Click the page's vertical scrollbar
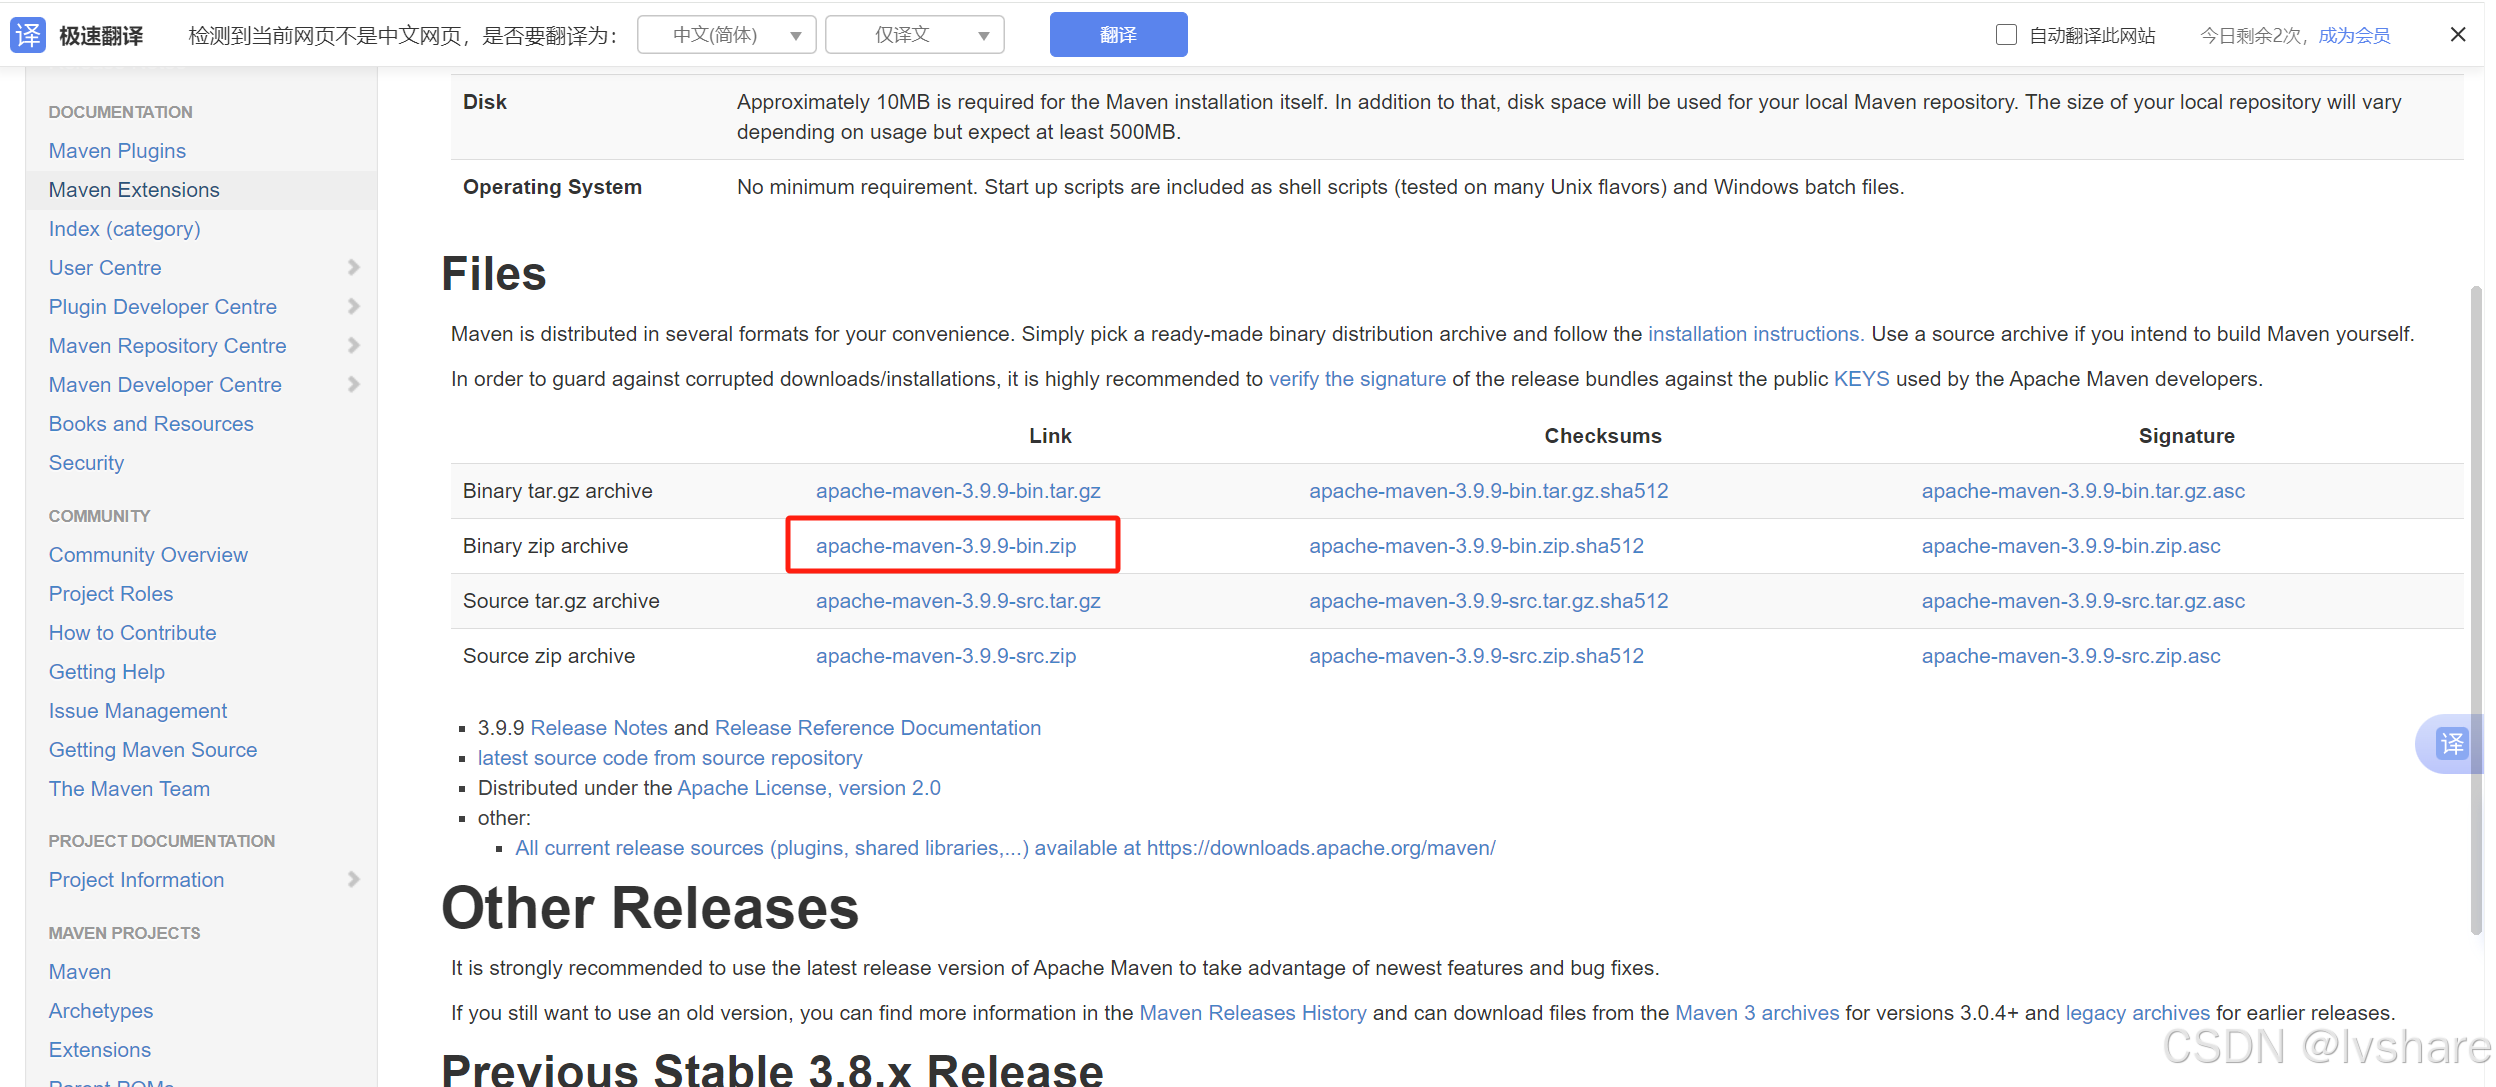 2476,610
